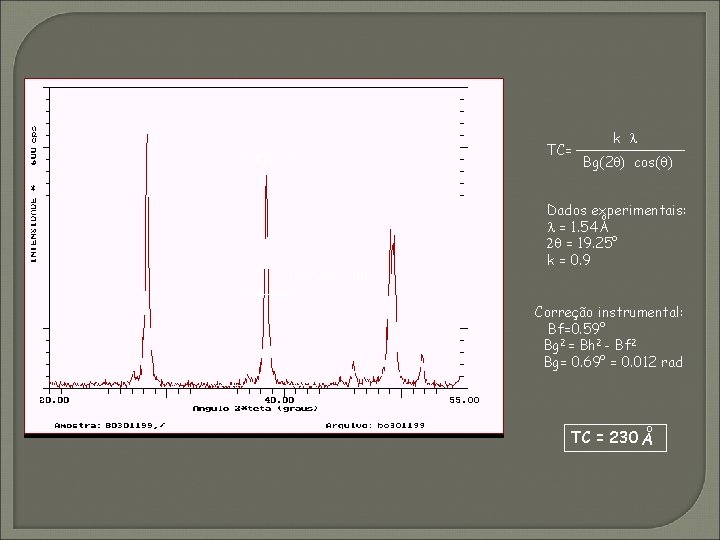This screenshot has width=720, height=540.
Task: Click the 'Arquivo: bo301199' label
Action: [x=375, y=426]
